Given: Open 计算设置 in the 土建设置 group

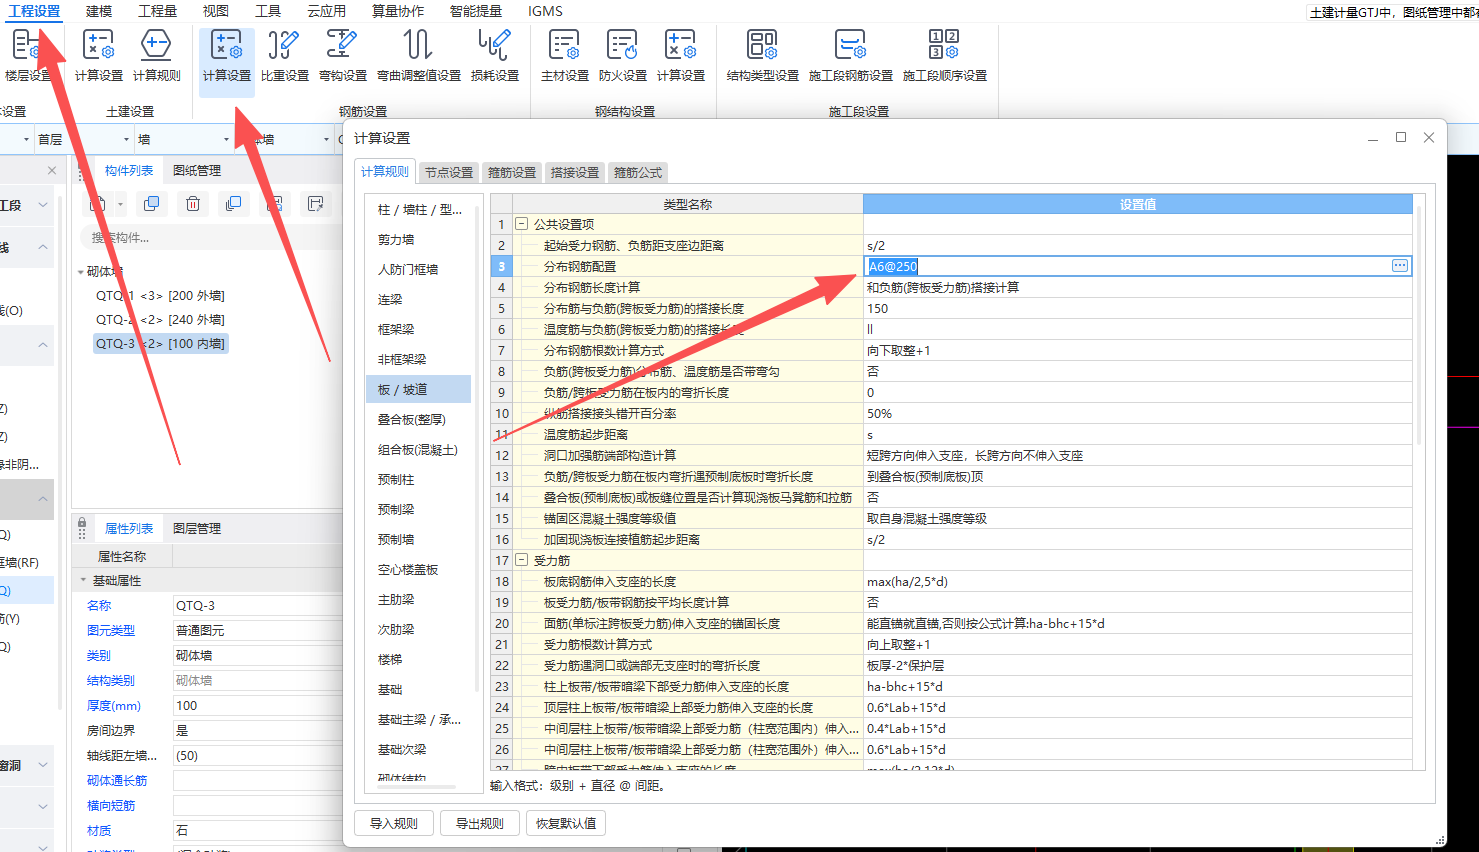Looking at the screenshot, I should 98,56.
